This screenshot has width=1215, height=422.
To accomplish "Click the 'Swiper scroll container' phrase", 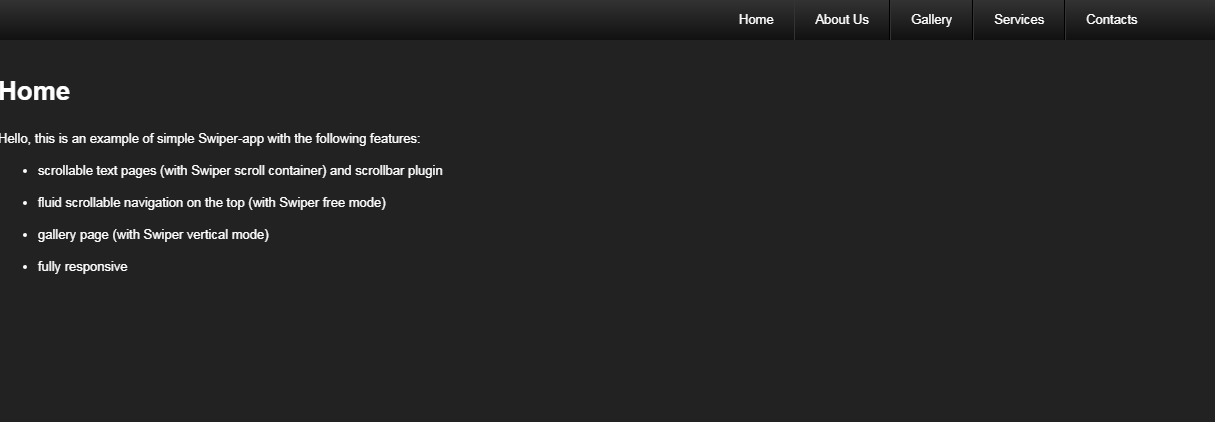I will pyautogui.click(x=257, y=170).
